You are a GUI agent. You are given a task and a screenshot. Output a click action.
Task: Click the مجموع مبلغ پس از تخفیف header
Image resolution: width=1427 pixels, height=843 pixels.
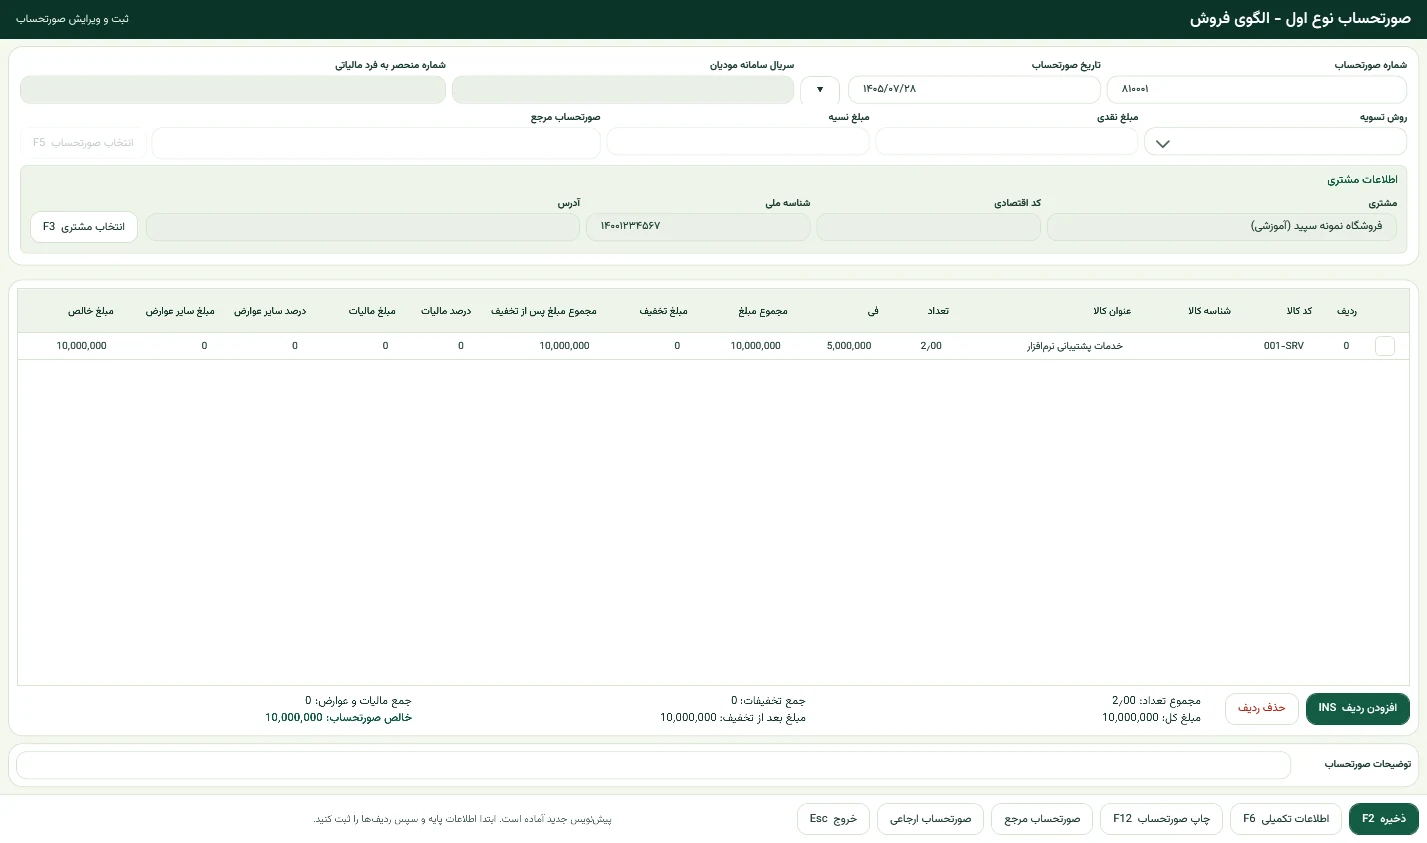coord(544,311)
